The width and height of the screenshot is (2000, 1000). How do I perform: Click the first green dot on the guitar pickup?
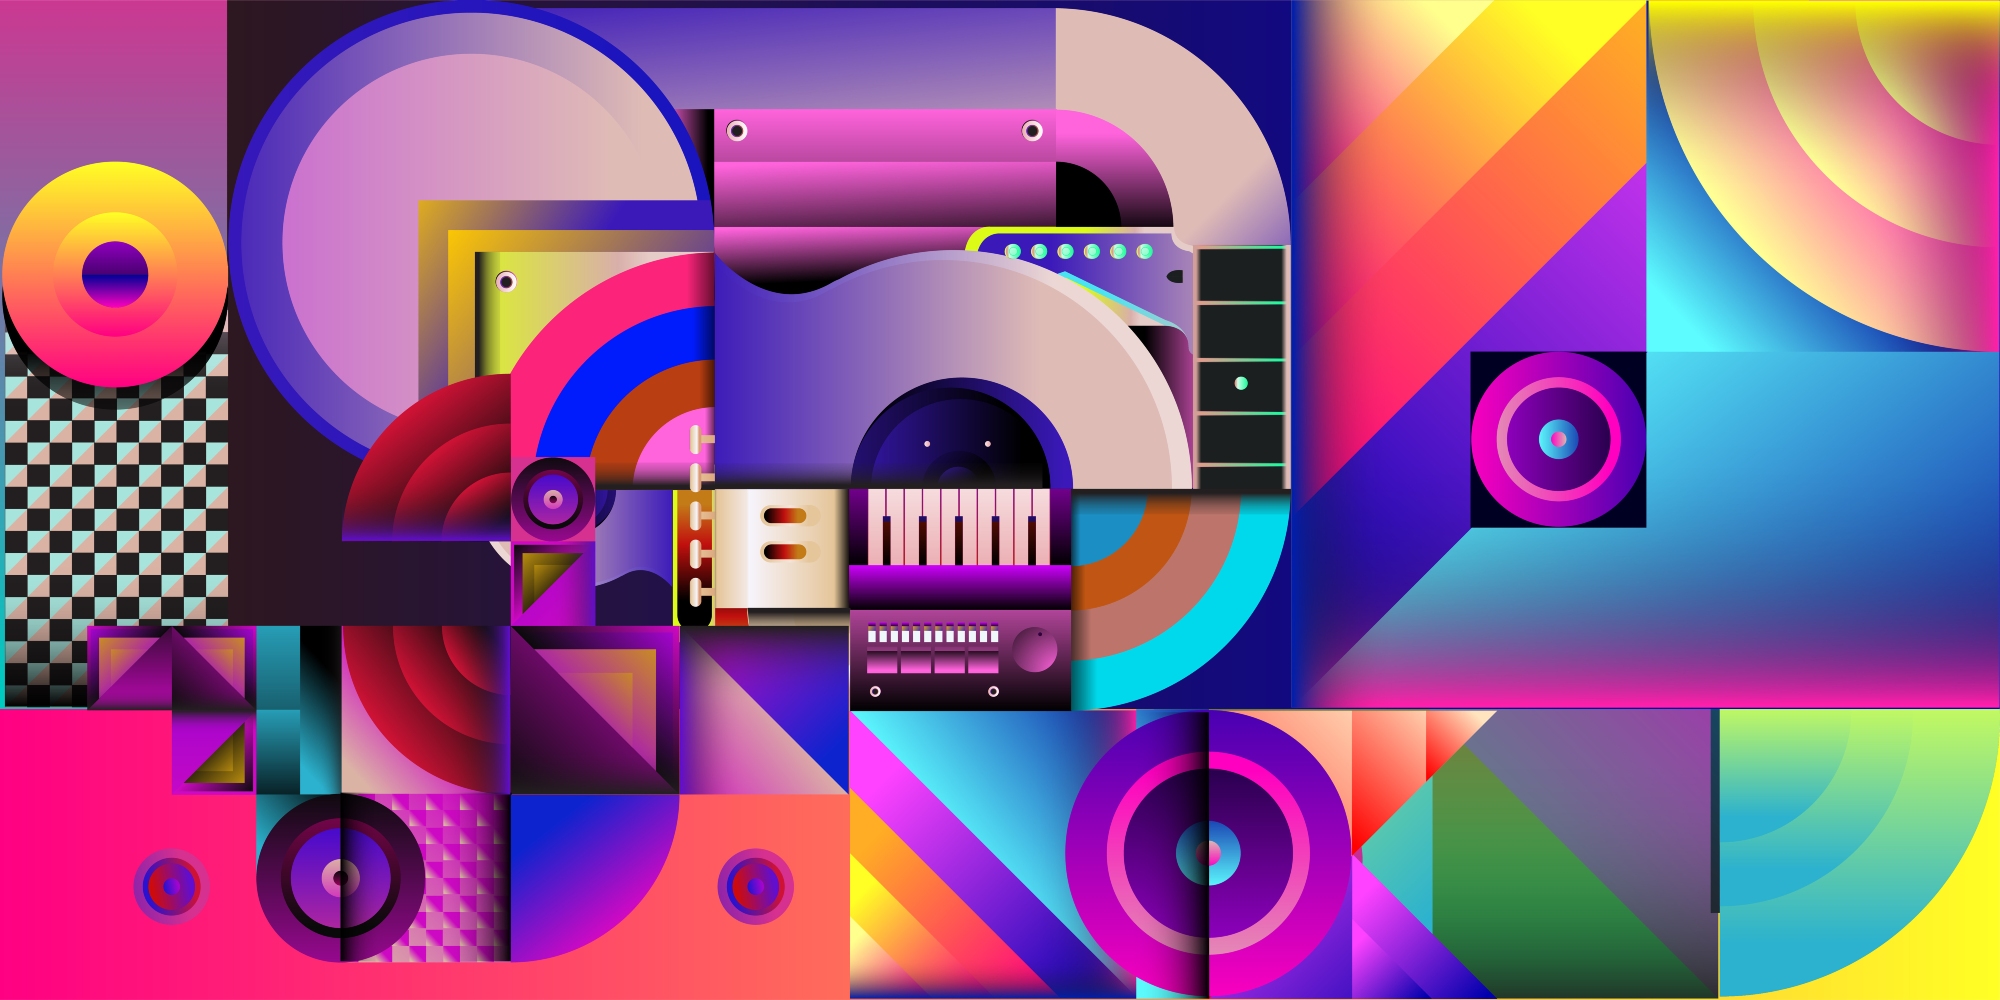tap(1013, 251)
